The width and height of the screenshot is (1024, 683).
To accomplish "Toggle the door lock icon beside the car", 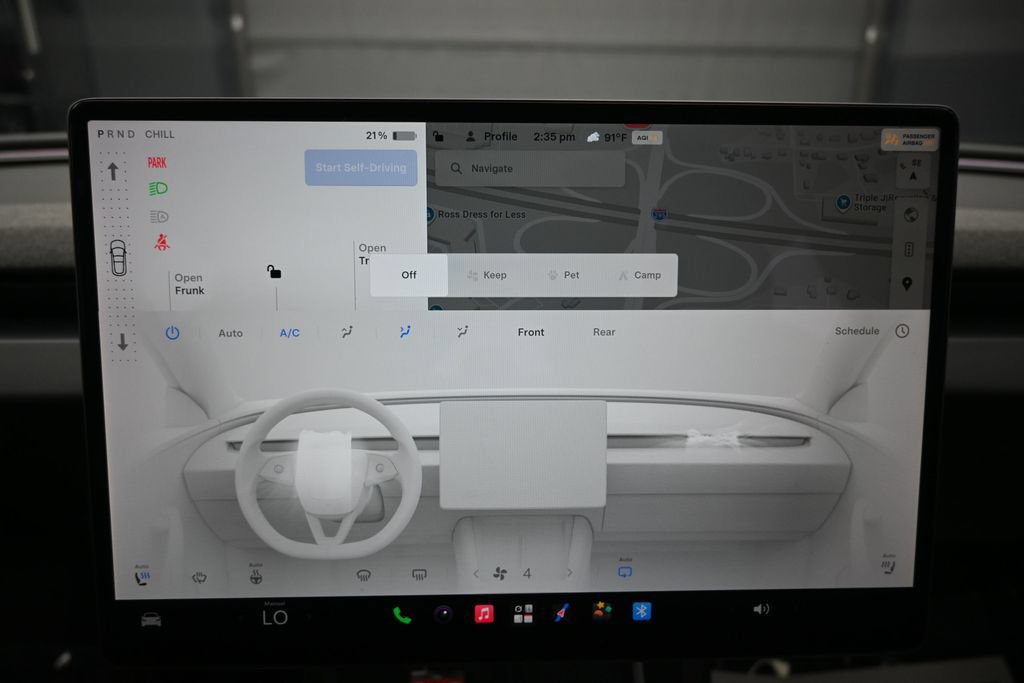I will [x=274, y=272].
